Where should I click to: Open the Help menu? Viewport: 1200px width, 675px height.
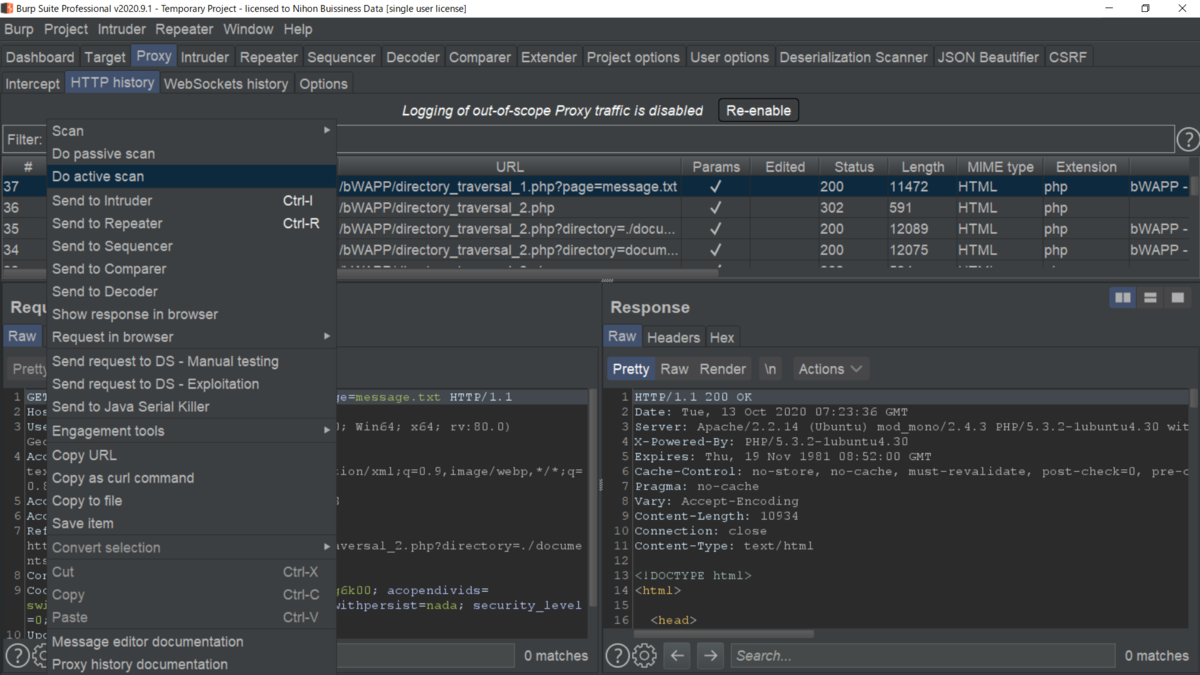click(298, 30)
